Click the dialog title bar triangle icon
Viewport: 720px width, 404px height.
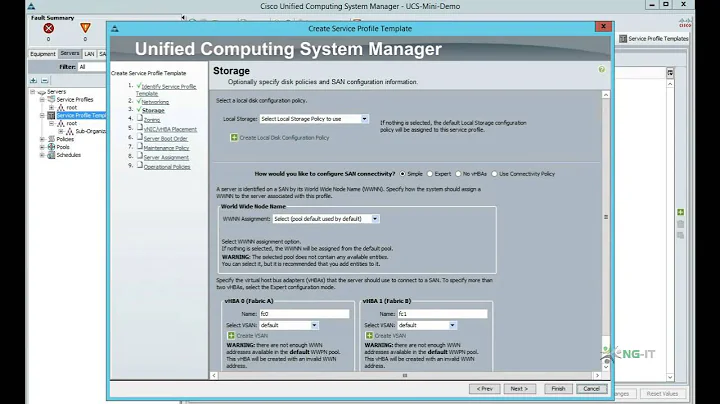pyautogui.click(x=115, y=28)
